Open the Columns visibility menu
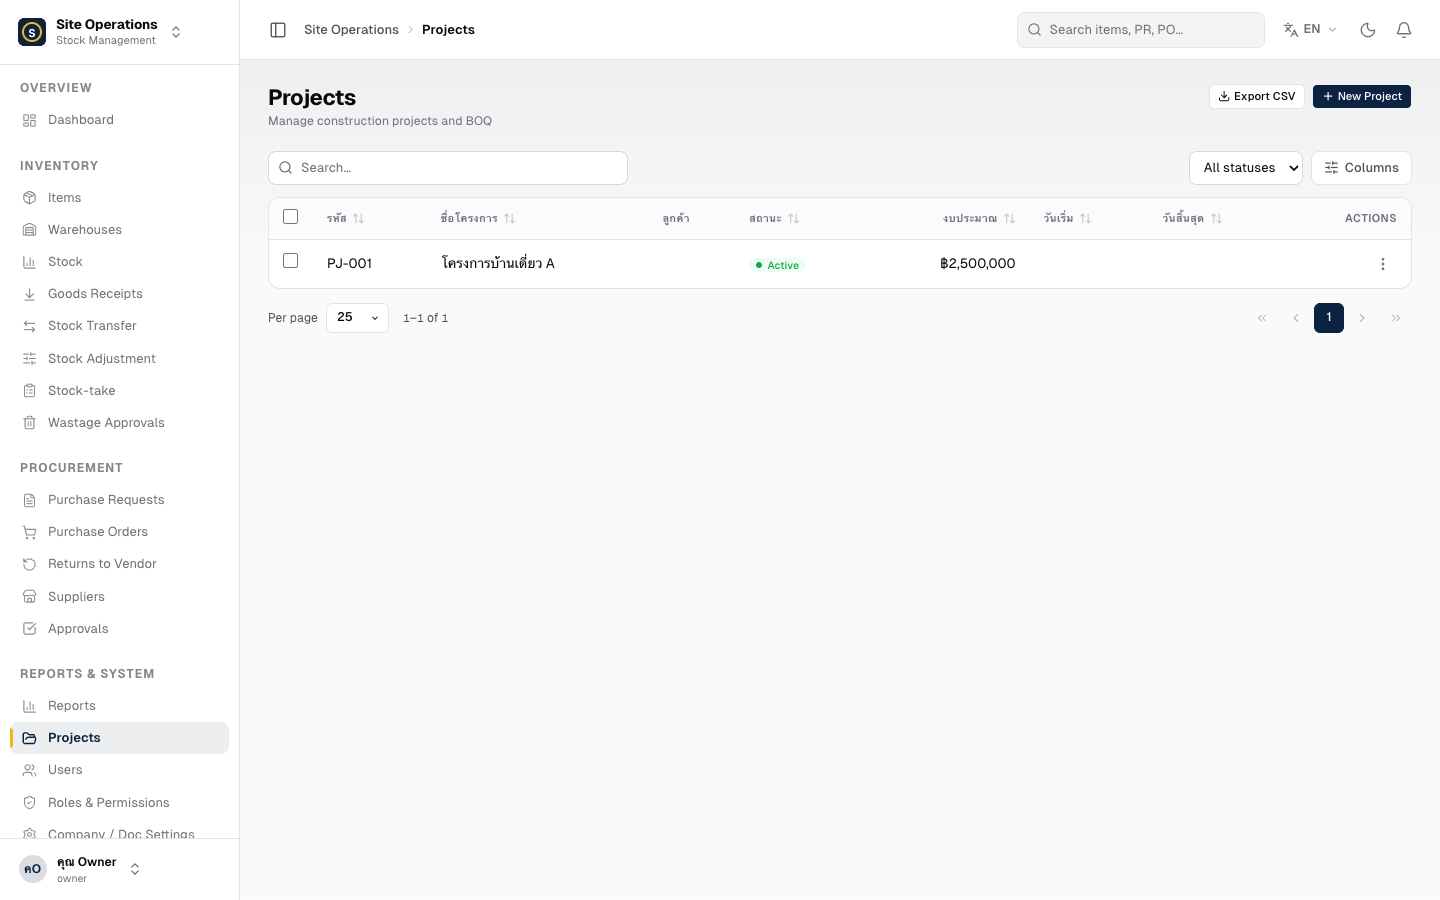Image resolution: width=1440 pixels, height=900 pixels. pos(1361,168)
